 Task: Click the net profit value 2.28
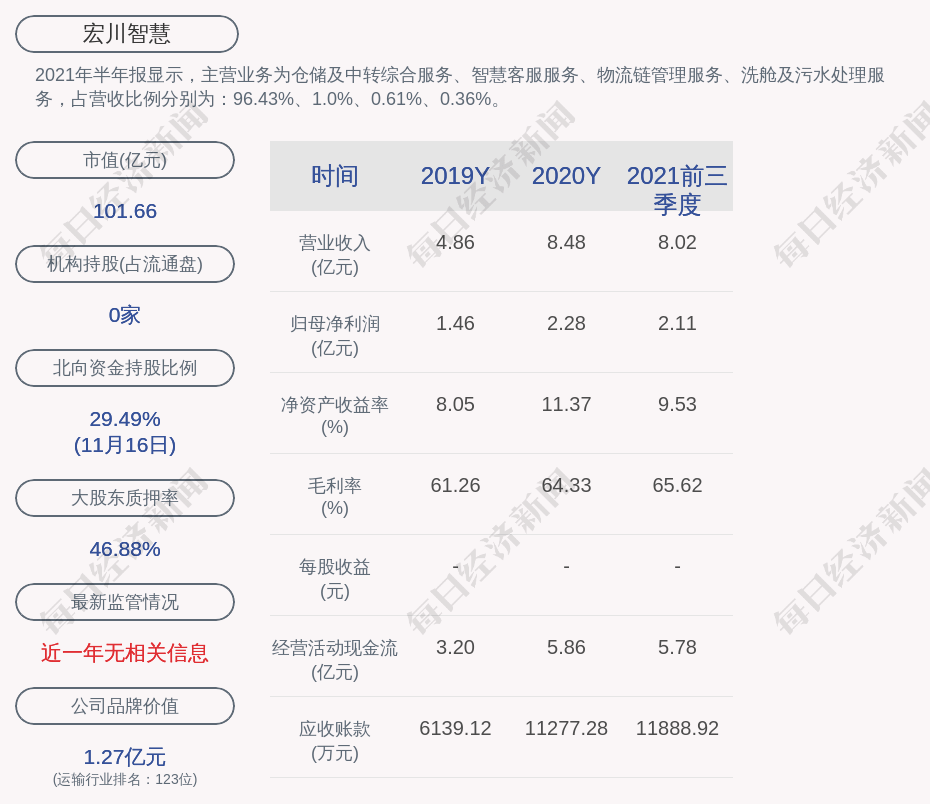[x=566, y=323]
